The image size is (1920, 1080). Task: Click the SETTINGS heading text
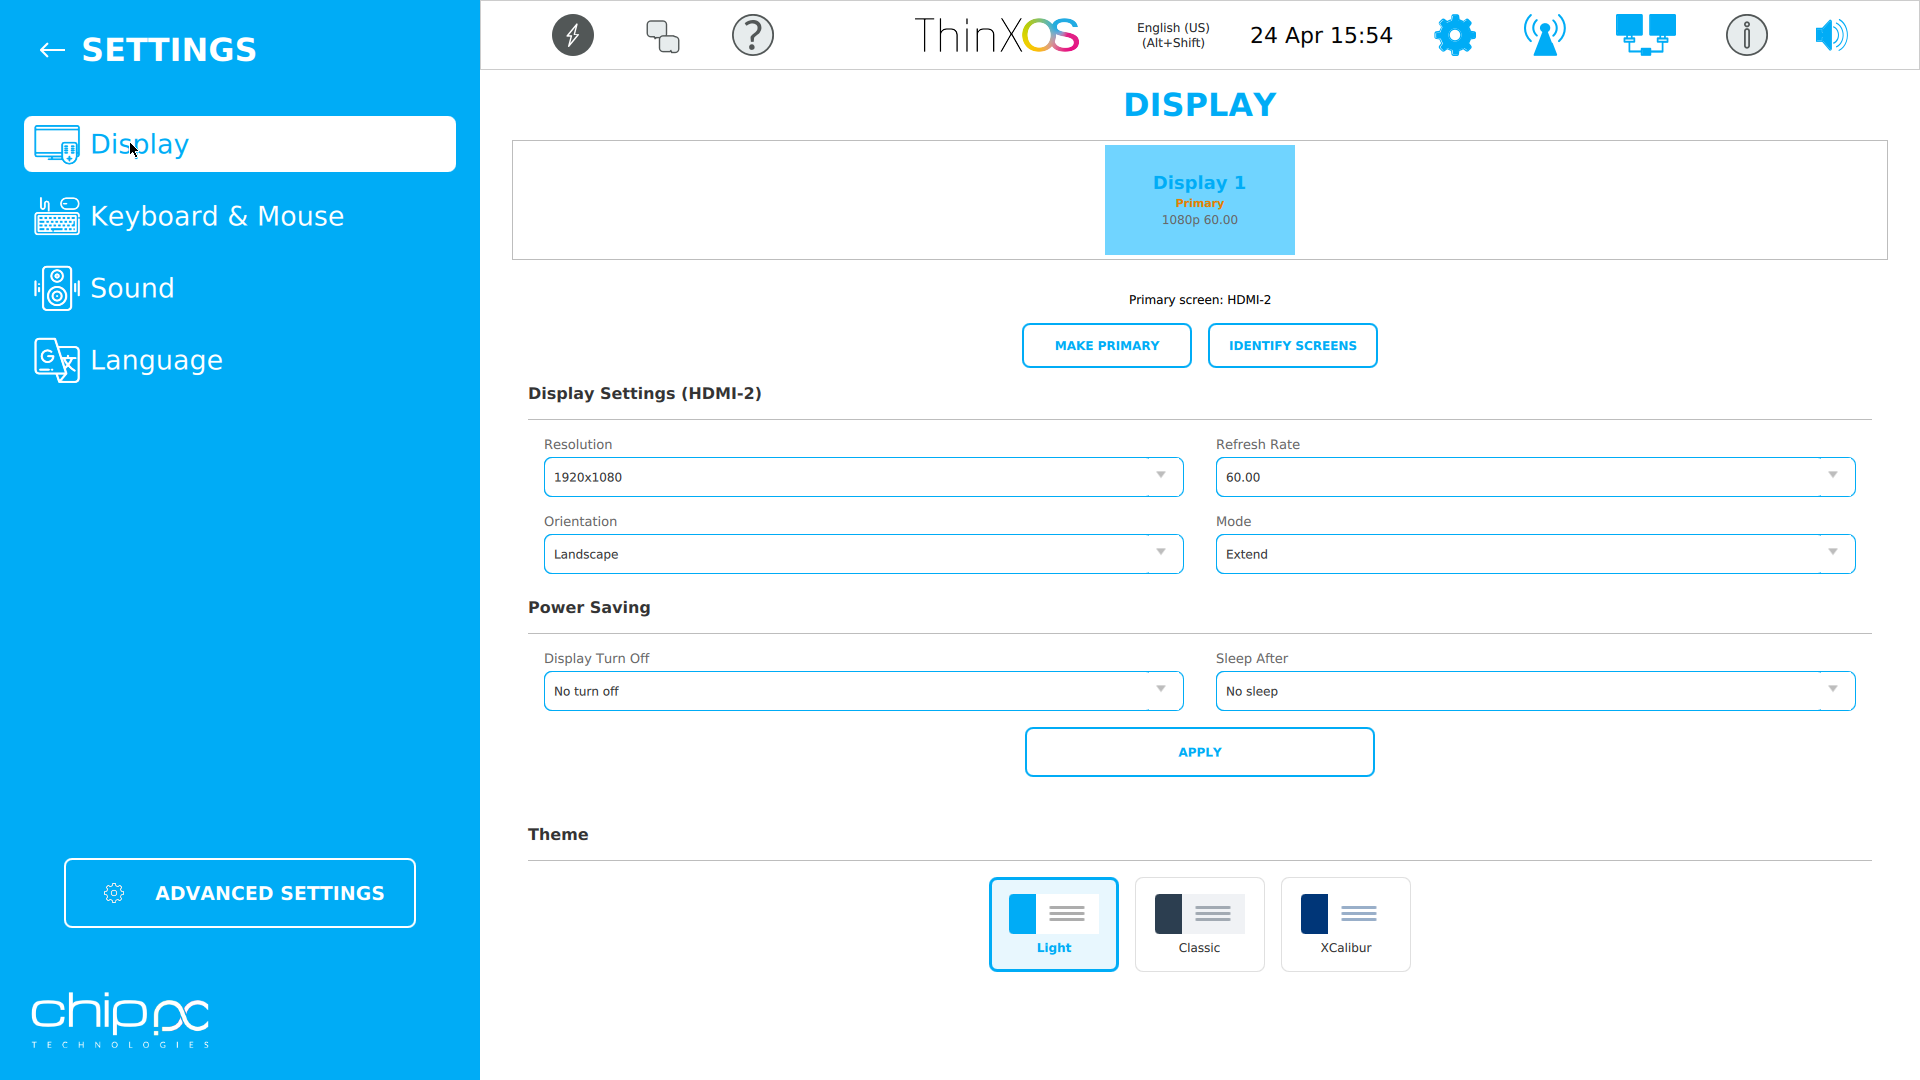169,50
